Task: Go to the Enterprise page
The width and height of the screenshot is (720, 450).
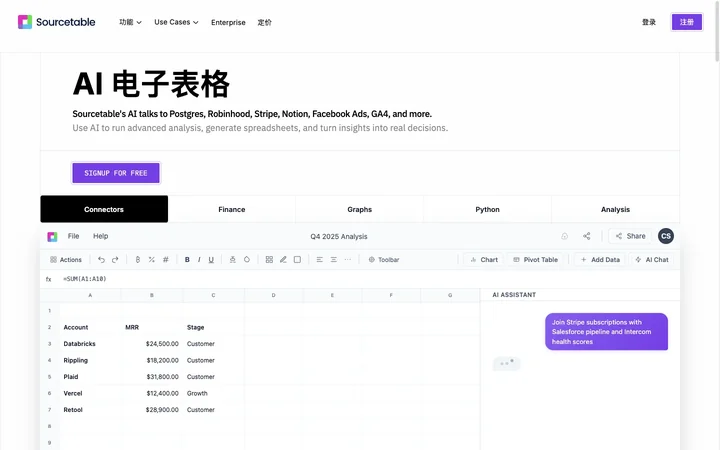Action: 228,22
